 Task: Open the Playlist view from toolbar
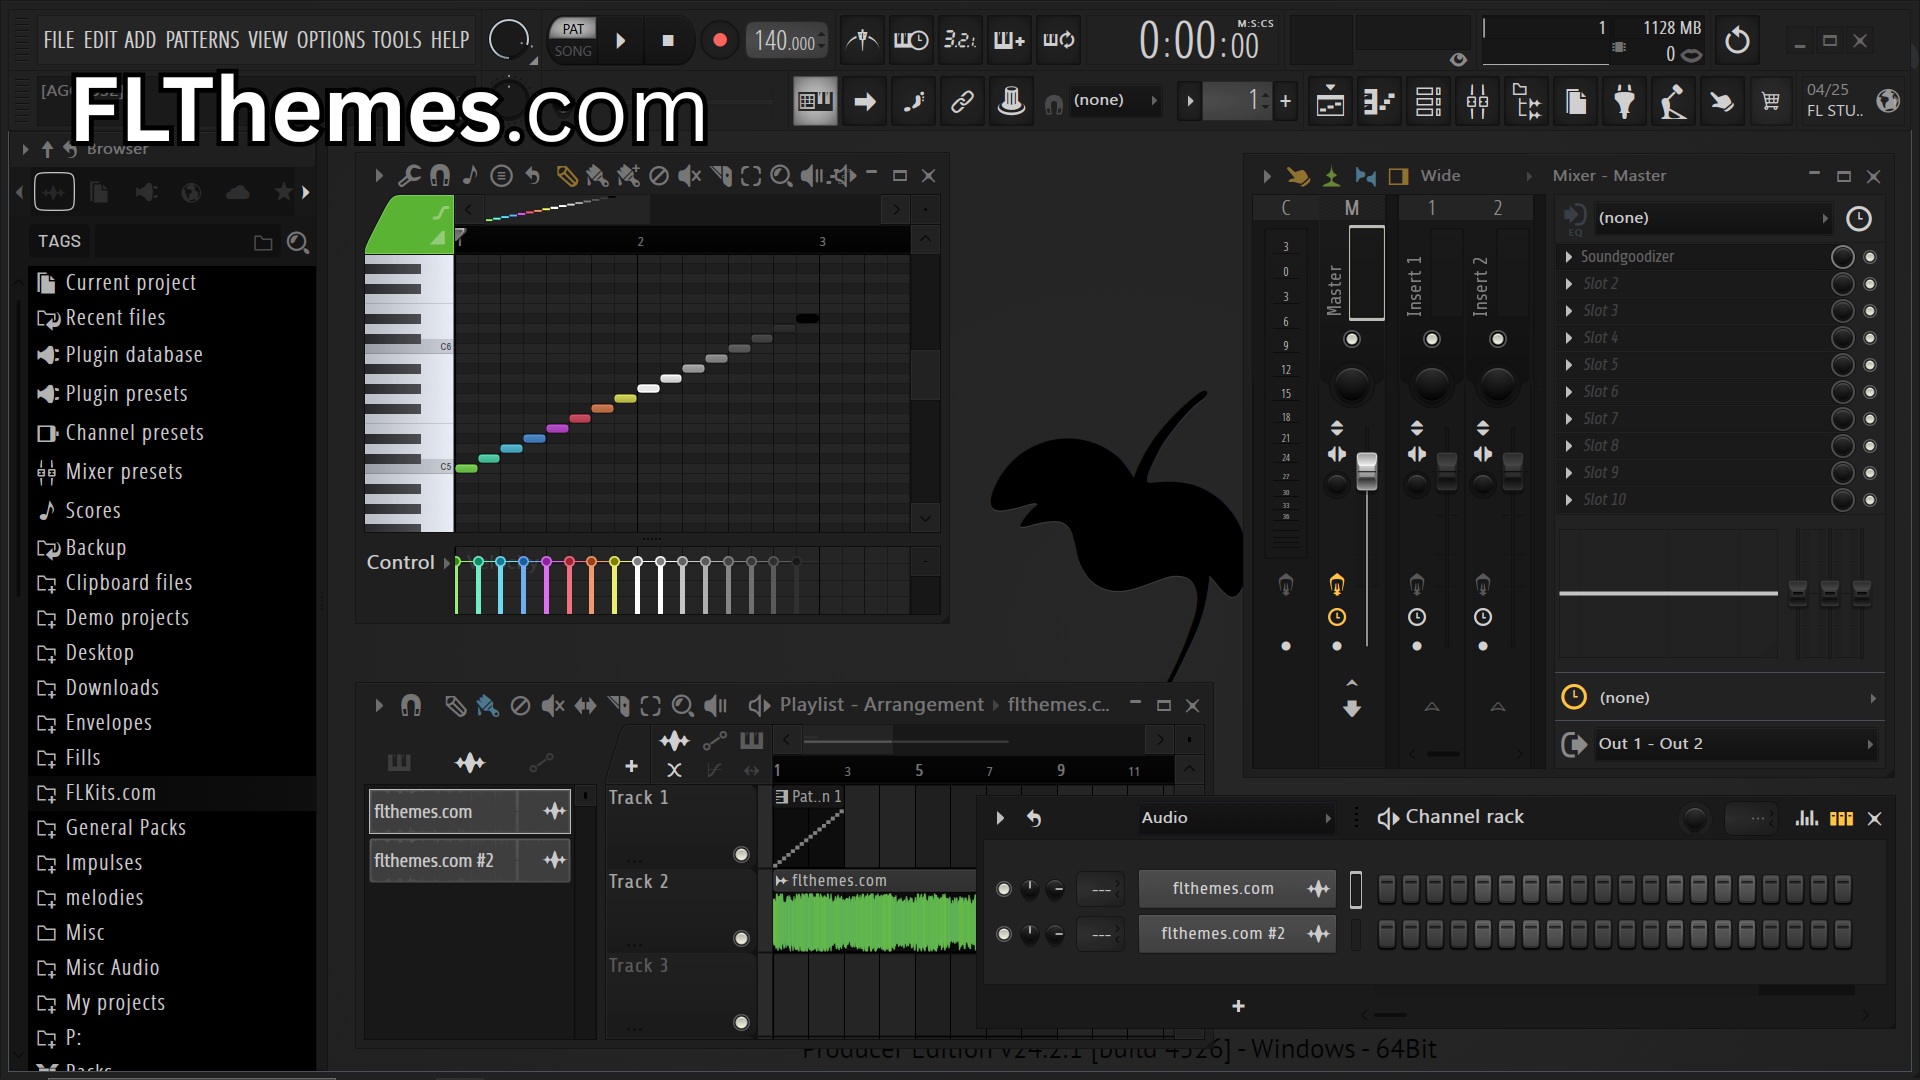1330,101
